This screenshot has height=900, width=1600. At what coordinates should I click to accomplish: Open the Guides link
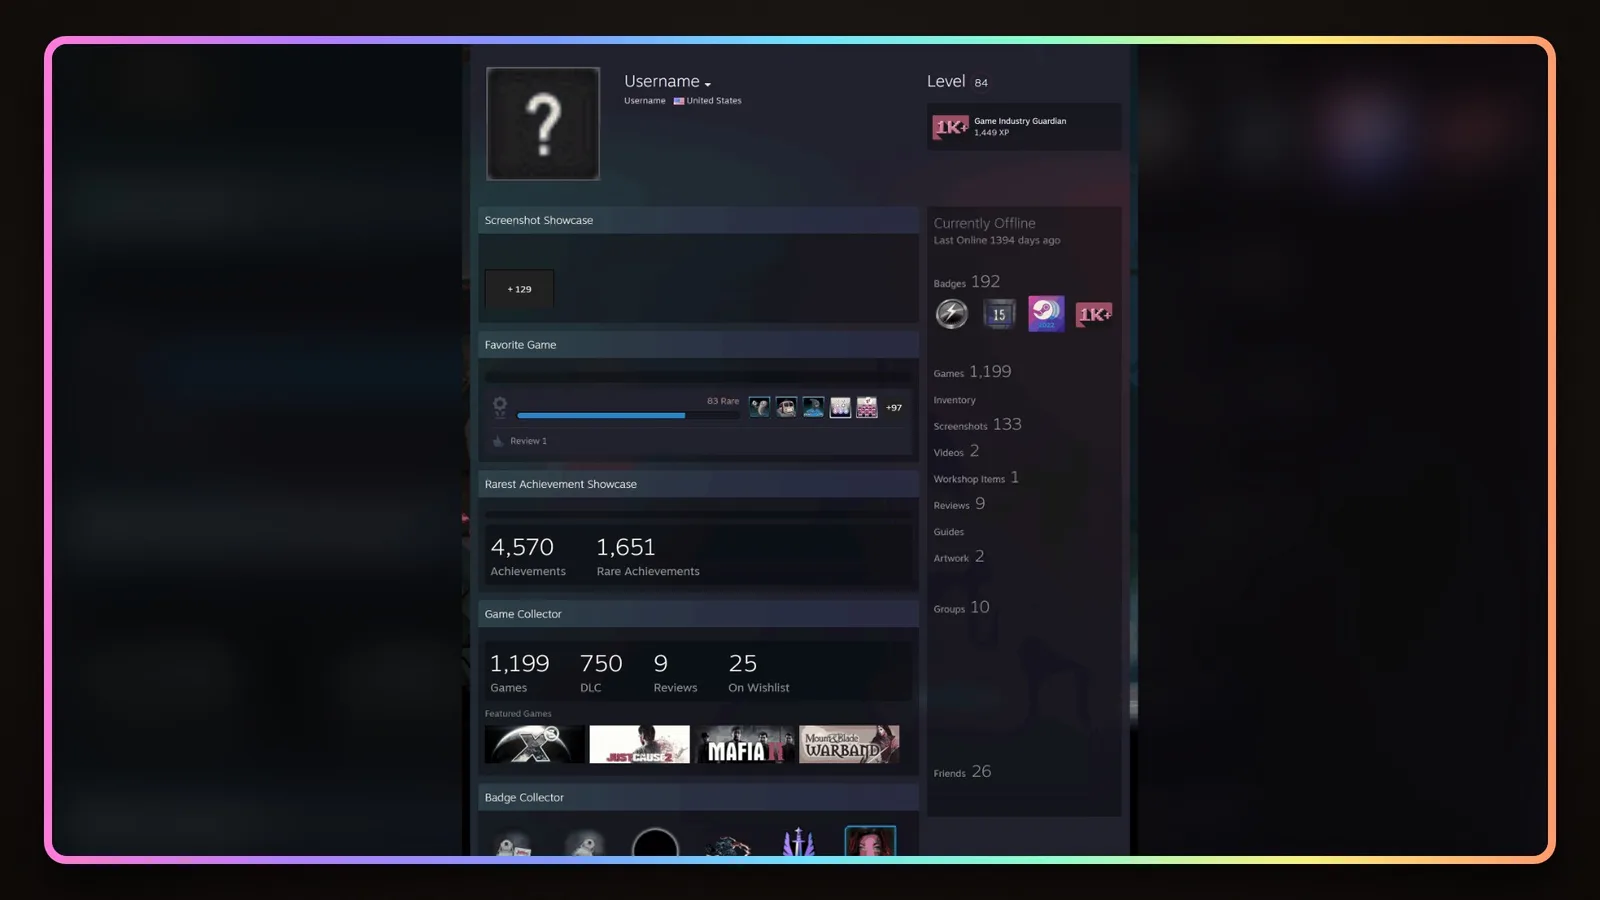(949, 532)
